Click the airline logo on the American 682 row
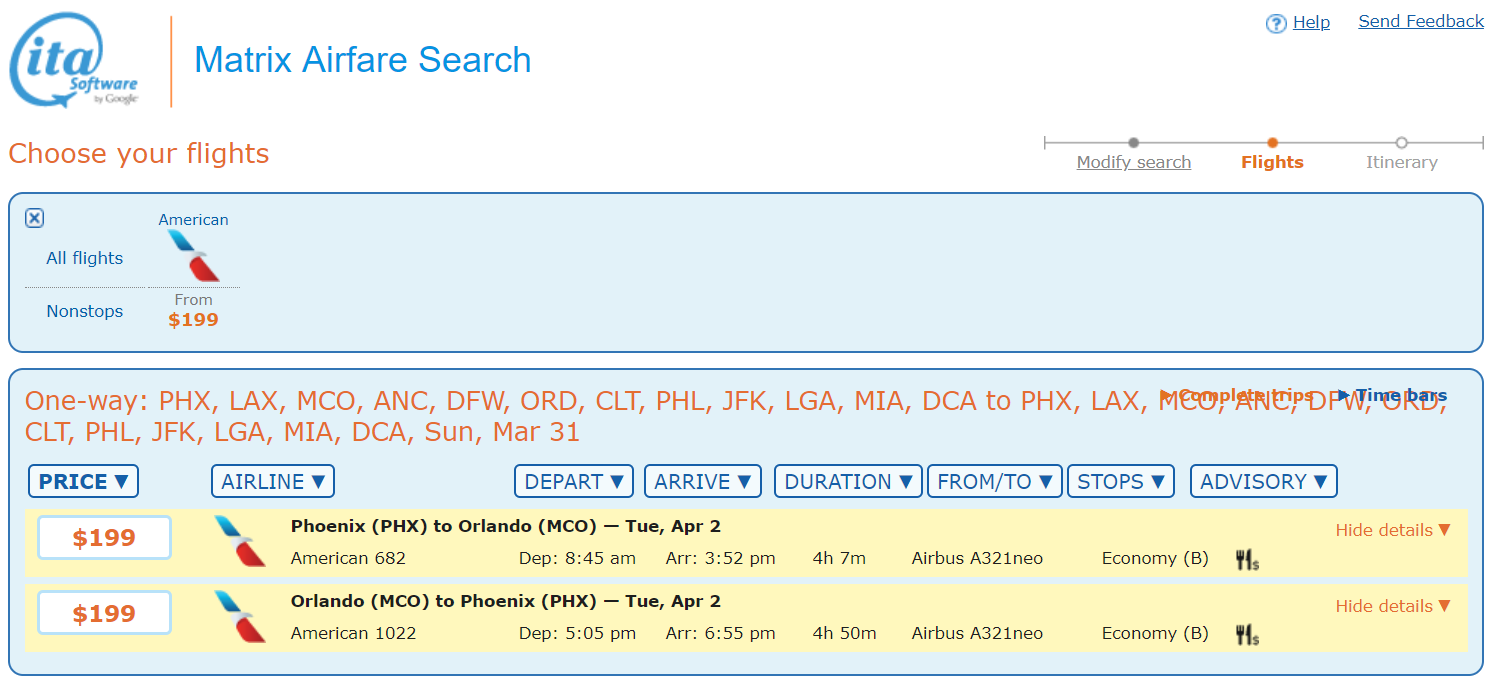This screenshot has height=689, width=1496. point(240,541)
